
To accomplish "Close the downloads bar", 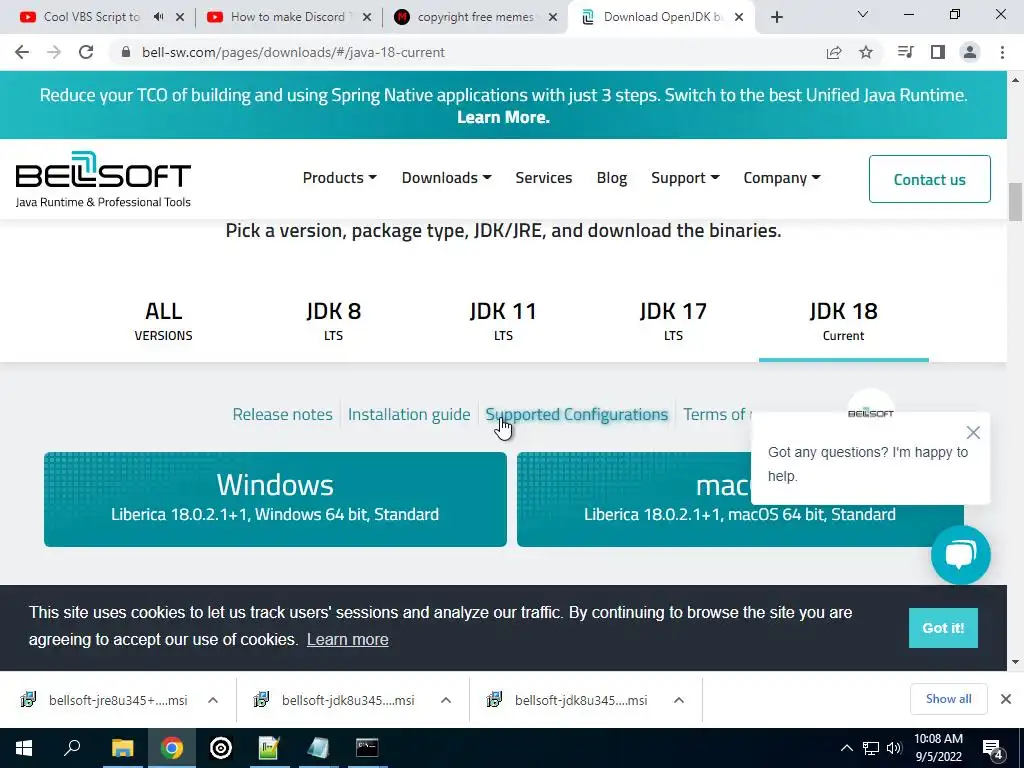I will click(1006, 699).
